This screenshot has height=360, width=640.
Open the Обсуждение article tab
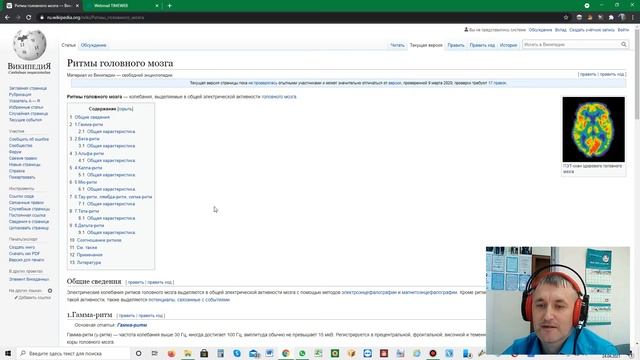pos(93,45)
